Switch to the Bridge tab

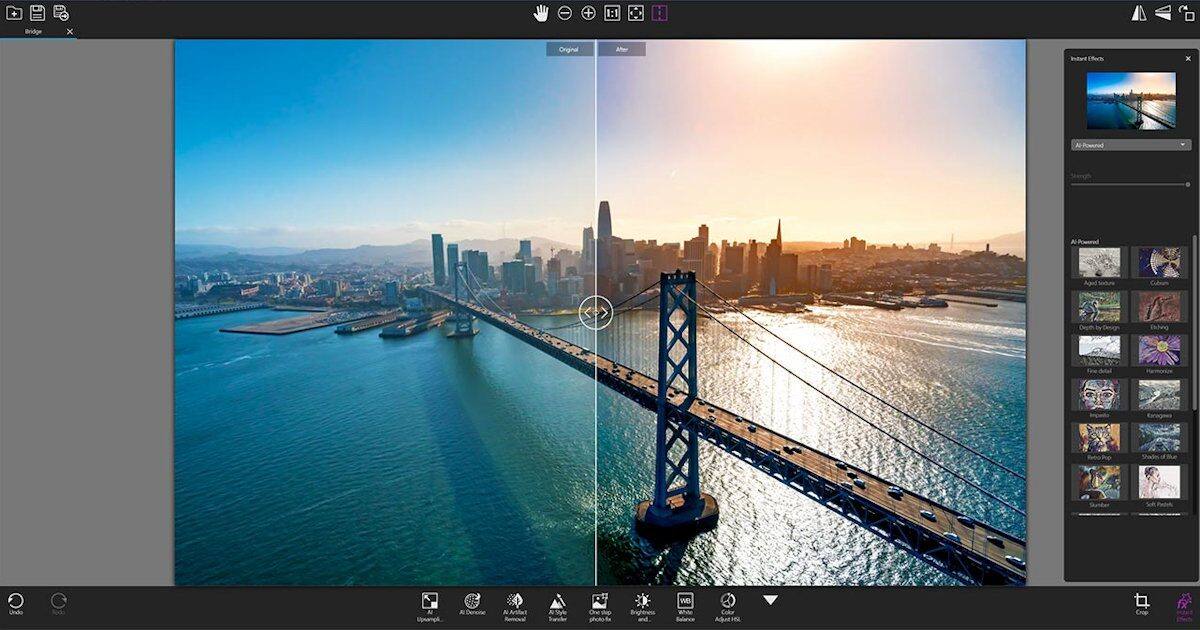coord(35,31)
